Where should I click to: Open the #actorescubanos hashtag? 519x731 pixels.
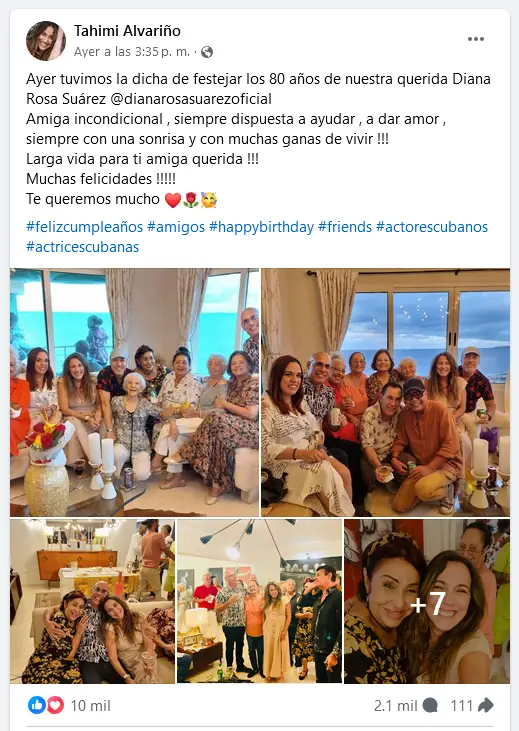tap(432, 227)
